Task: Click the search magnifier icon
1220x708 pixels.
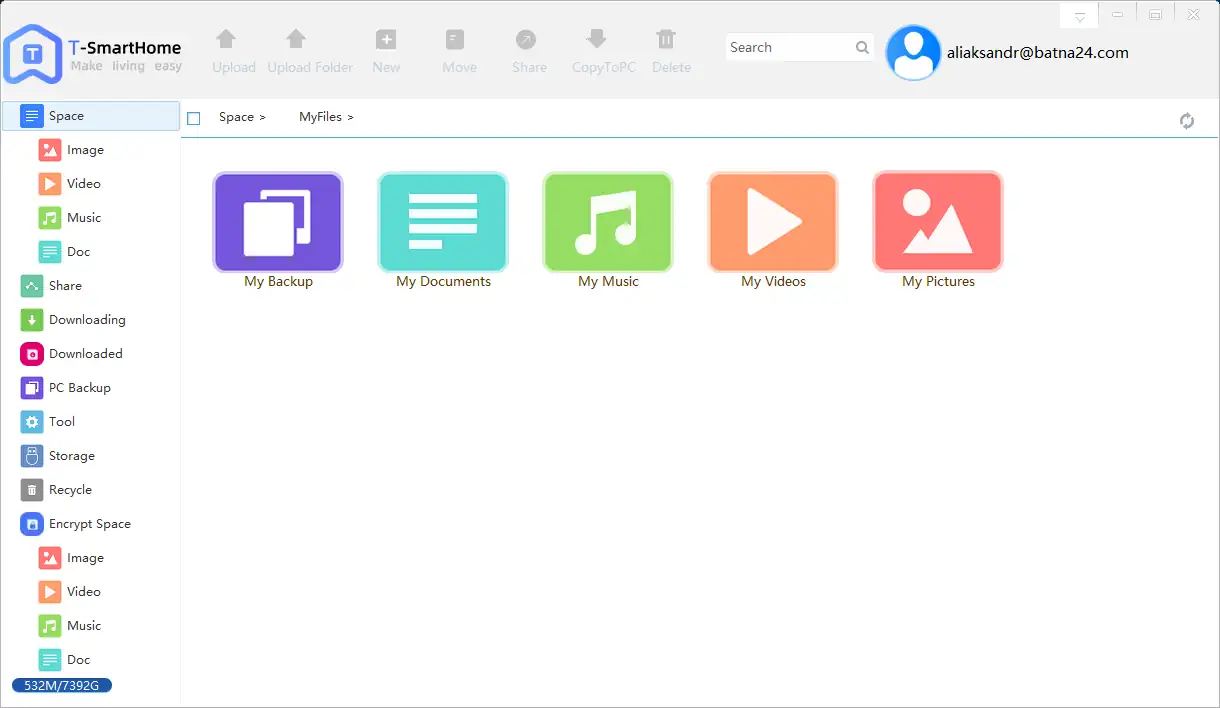Action: tap(862, 48)
